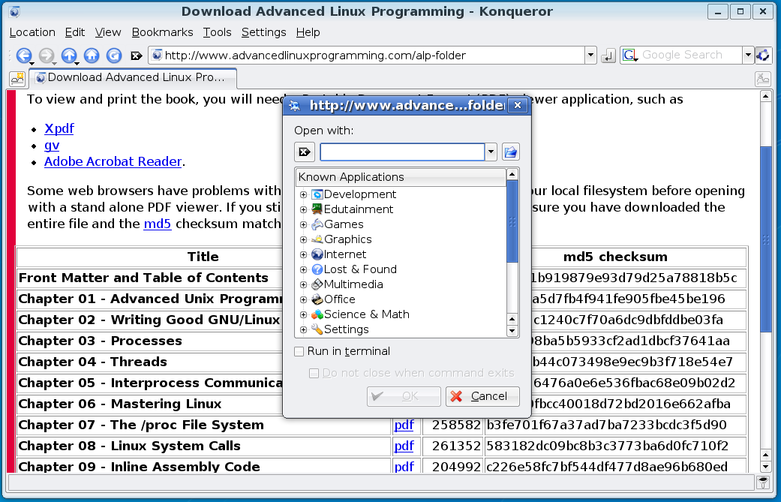This screenshot has height=502, width=781.
Task: Click the Lost & Found question icon
Action: point(317,269)
